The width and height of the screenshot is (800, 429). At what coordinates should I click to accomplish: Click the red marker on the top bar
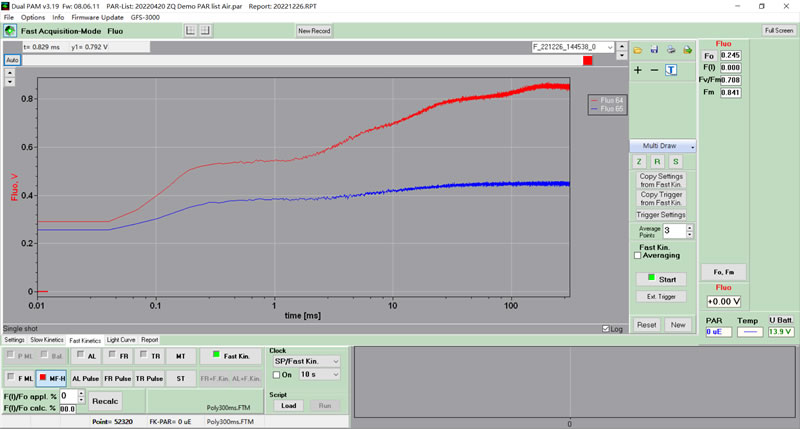pos(587,60)
